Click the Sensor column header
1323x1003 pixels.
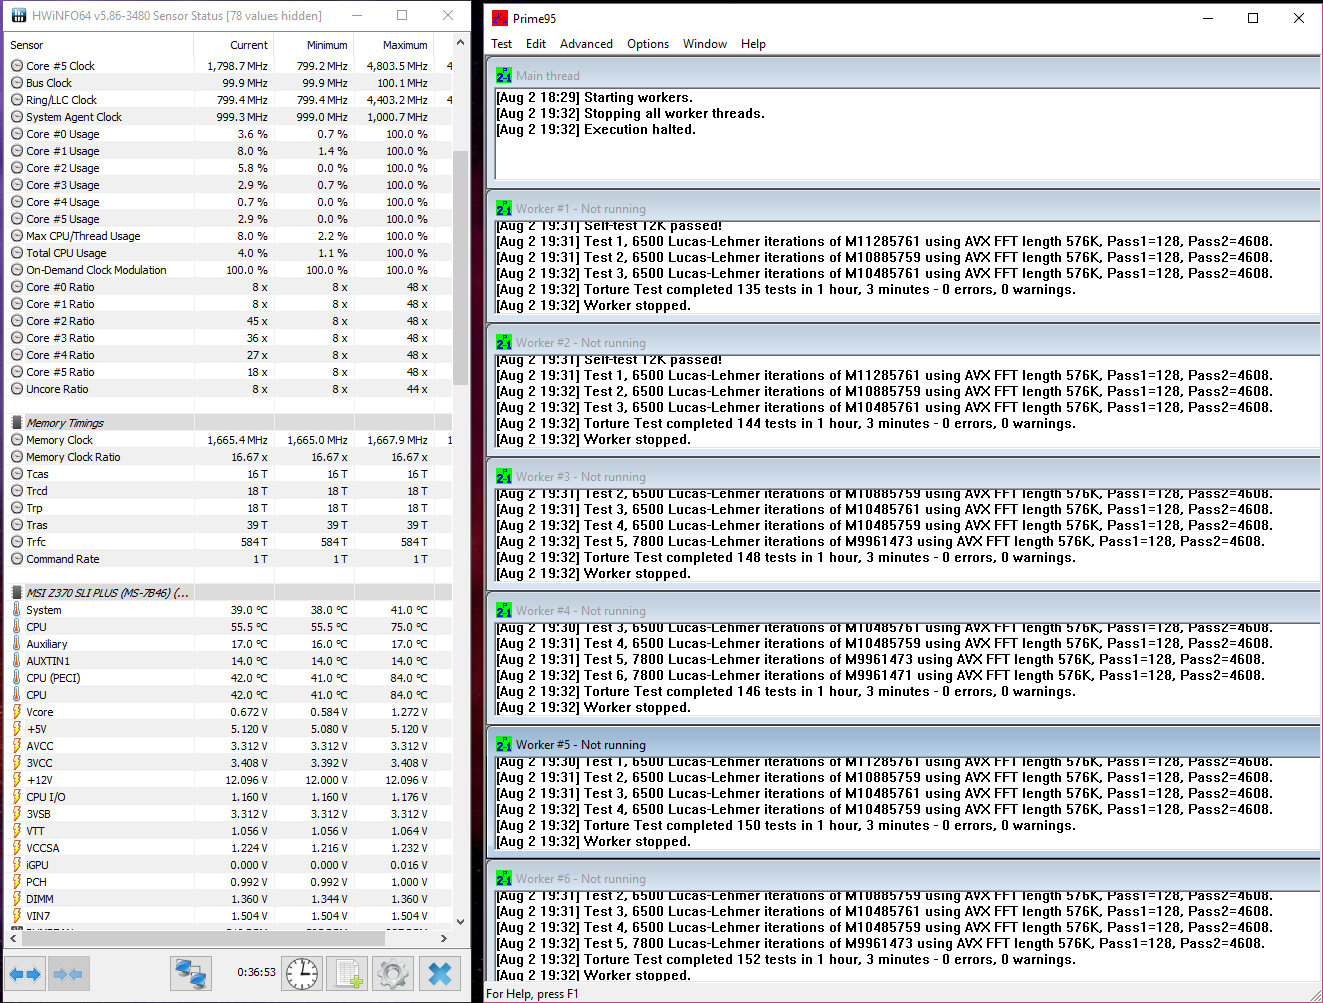99,45
